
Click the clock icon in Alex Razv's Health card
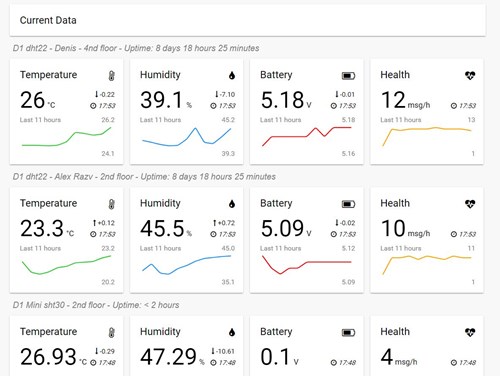pyautogui.click(x=454, y=234)
